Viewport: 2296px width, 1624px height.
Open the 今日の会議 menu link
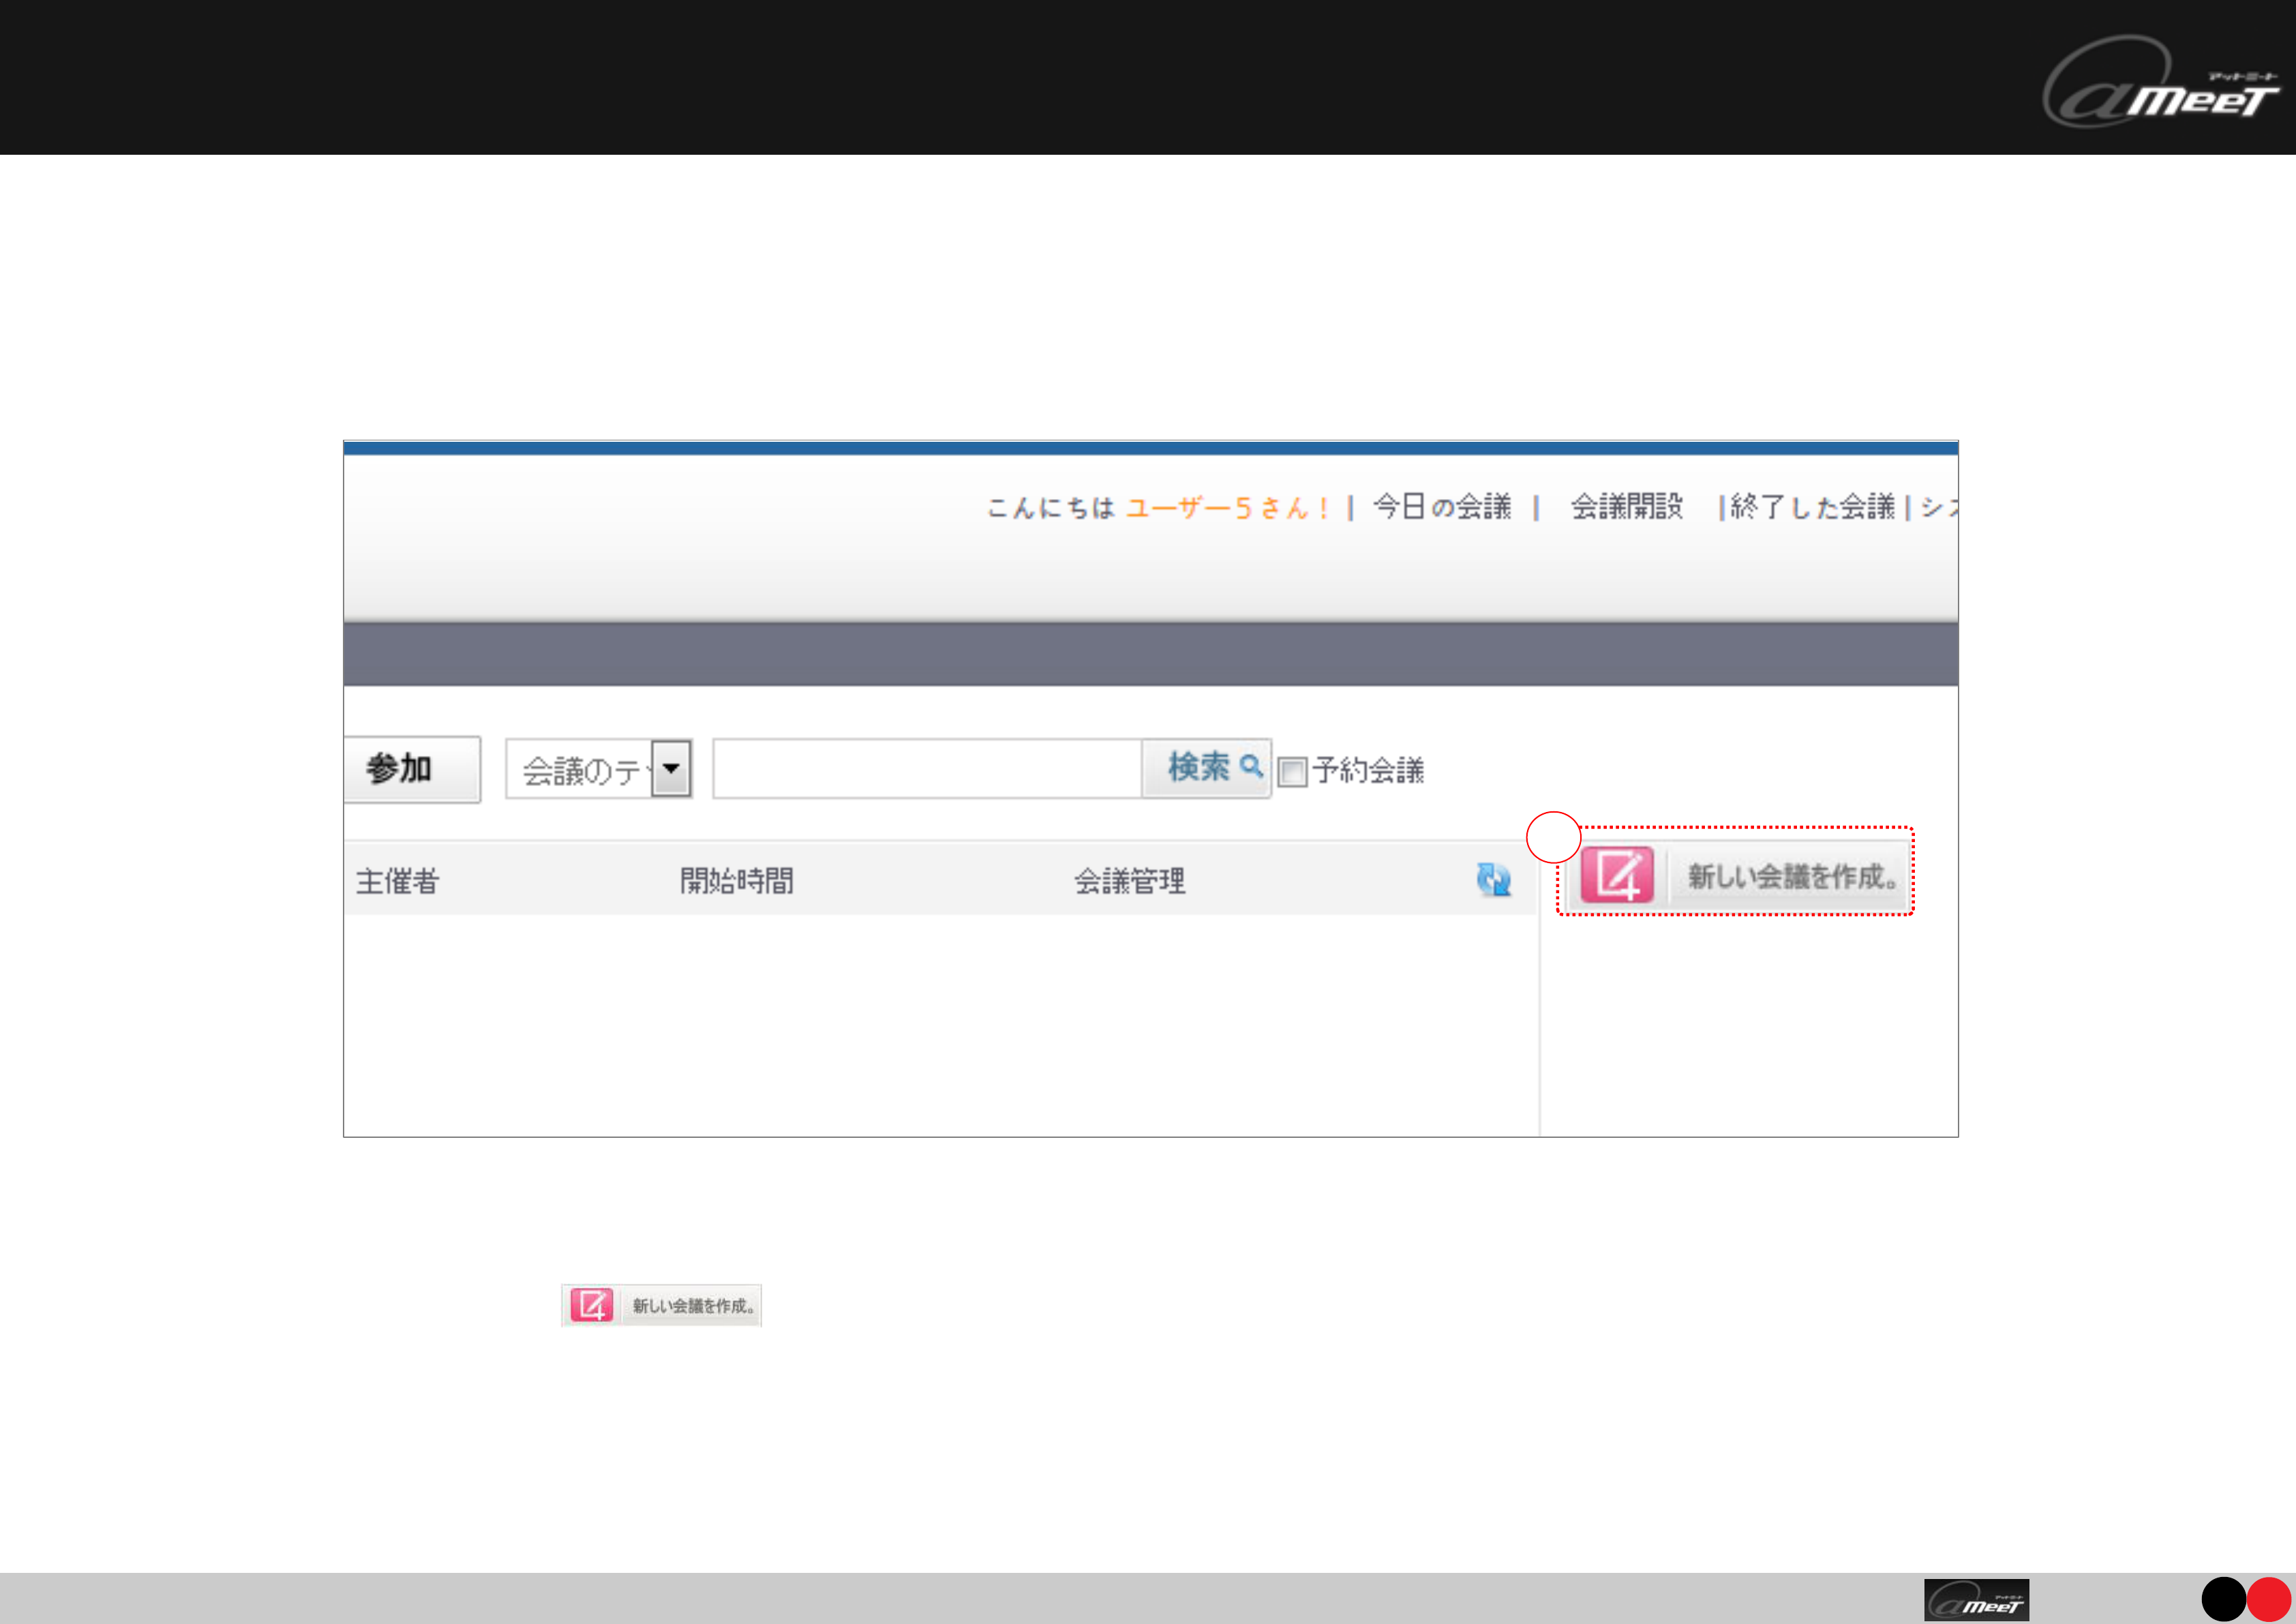point(1441,507)
